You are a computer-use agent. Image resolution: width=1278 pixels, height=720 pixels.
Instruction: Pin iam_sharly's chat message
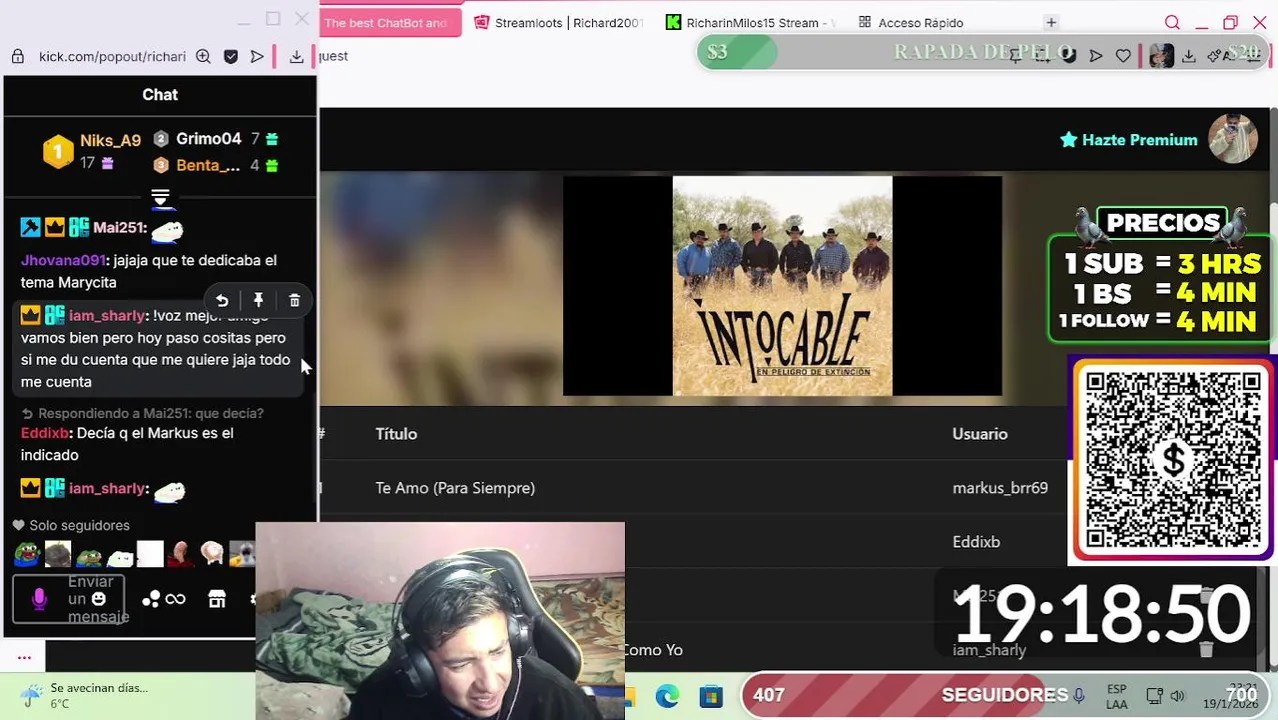pos(258,300)
